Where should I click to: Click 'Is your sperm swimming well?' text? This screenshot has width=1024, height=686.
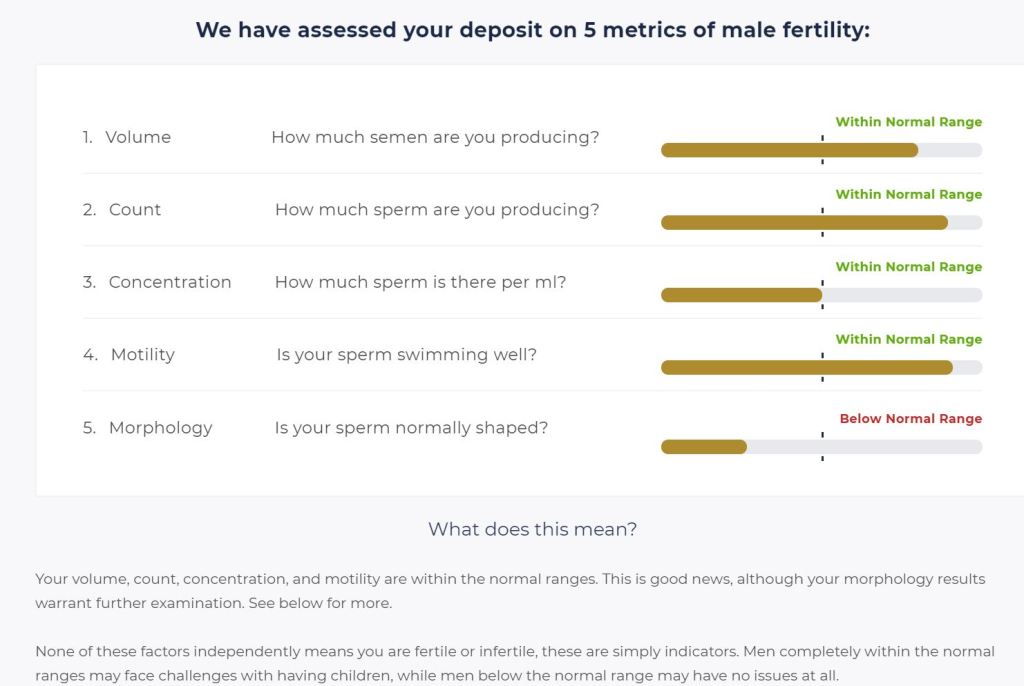point(406,355)
